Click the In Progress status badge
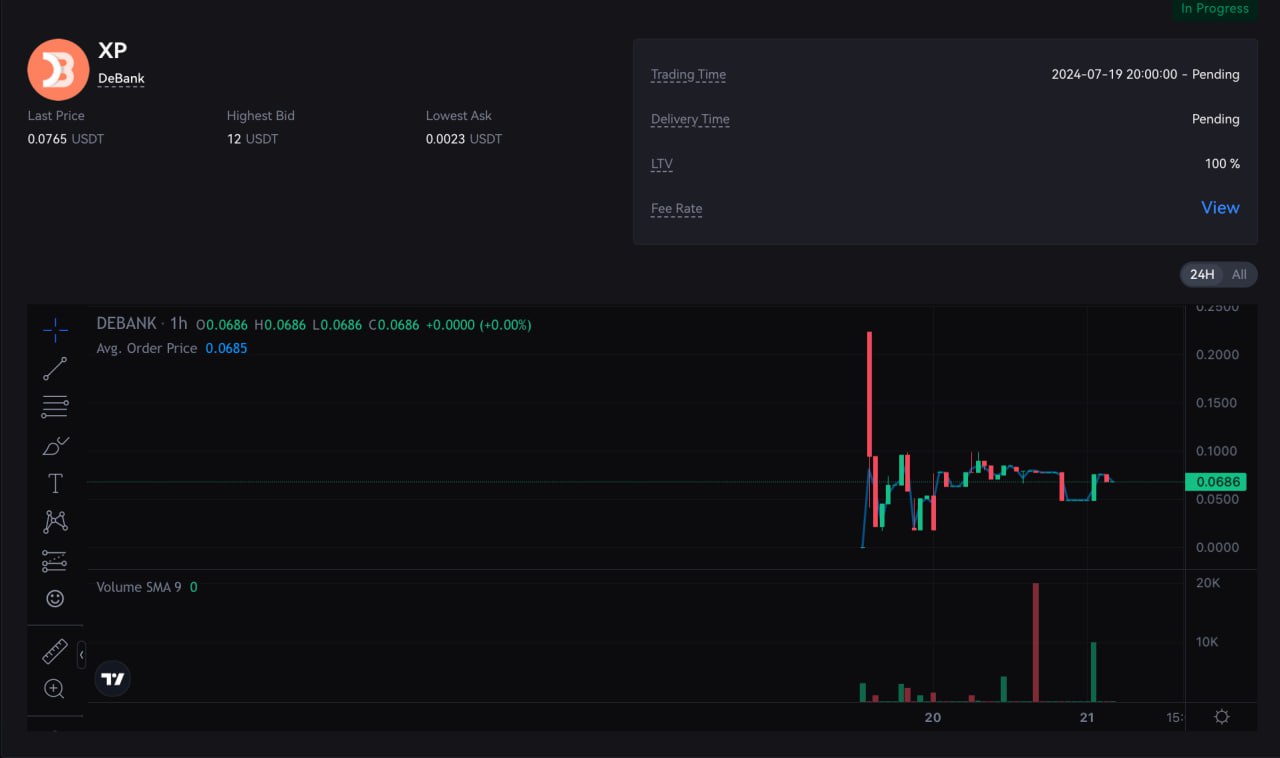This screenshot has height=758, width=1280. click(x=1215, y=9)
